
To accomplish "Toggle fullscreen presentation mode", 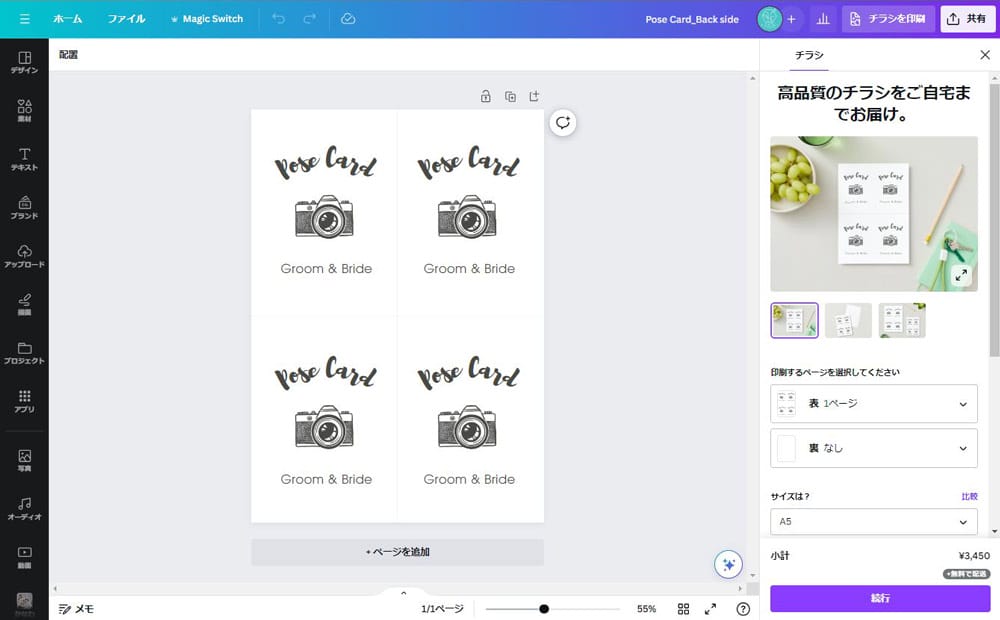I will (710, 609).
